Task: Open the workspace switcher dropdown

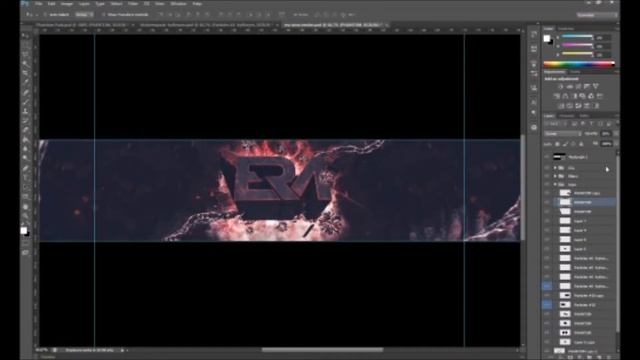Action: coord(597,15)
